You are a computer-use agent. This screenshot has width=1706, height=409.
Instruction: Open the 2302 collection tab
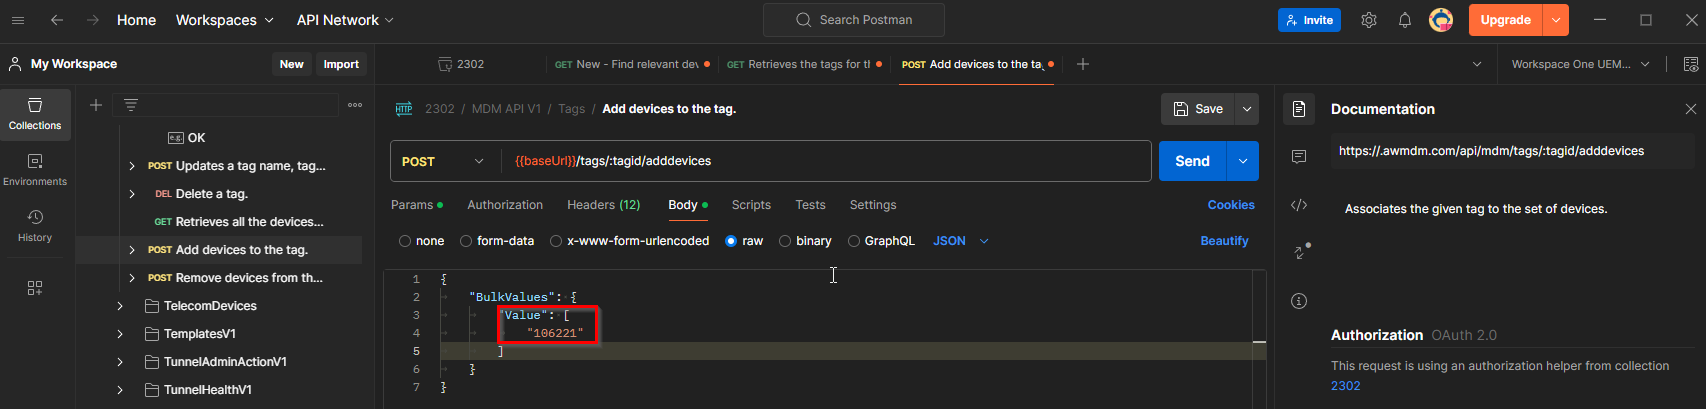pyautogui.click(x=461, y=64)
